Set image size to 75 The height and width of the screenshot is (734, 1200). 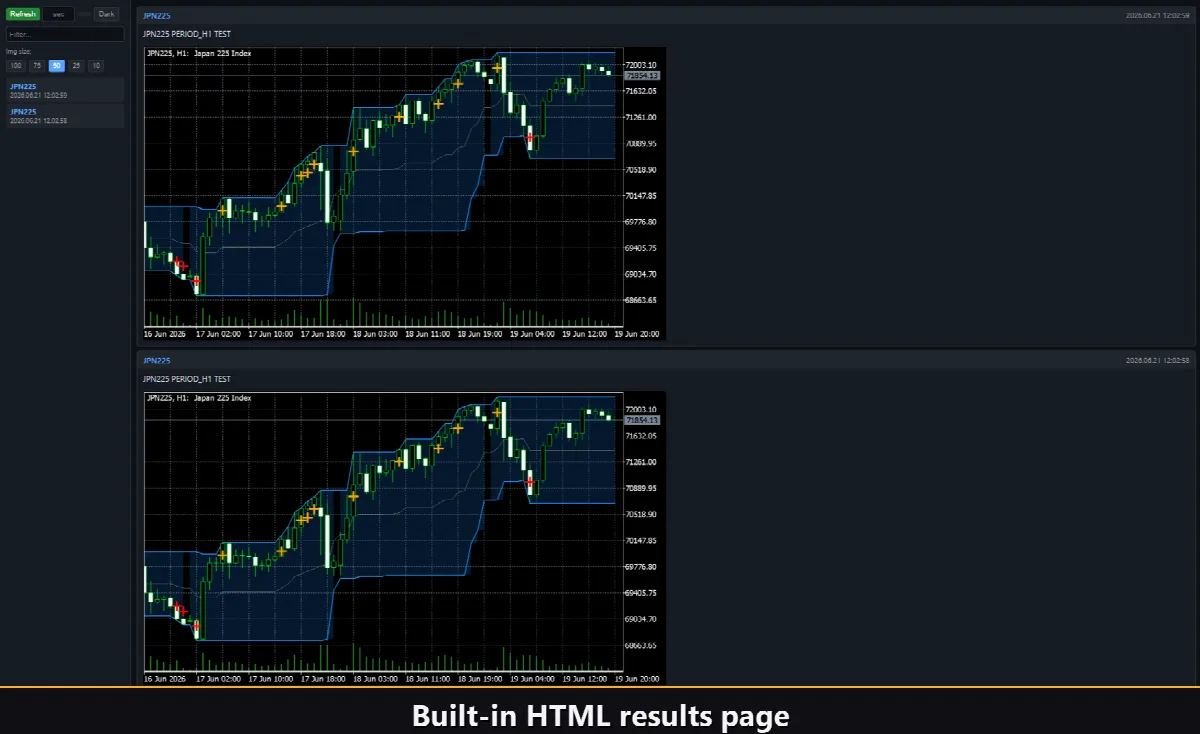37,65
